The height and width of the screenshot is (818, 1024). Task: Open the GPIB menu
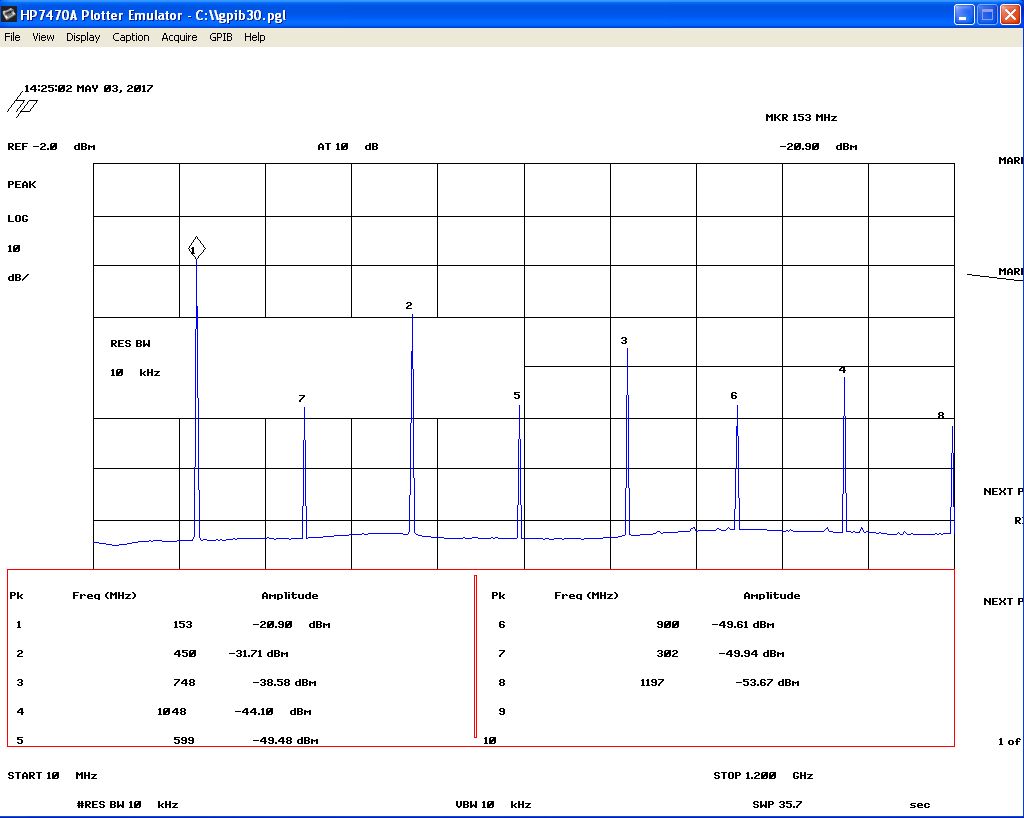(220, 37)
